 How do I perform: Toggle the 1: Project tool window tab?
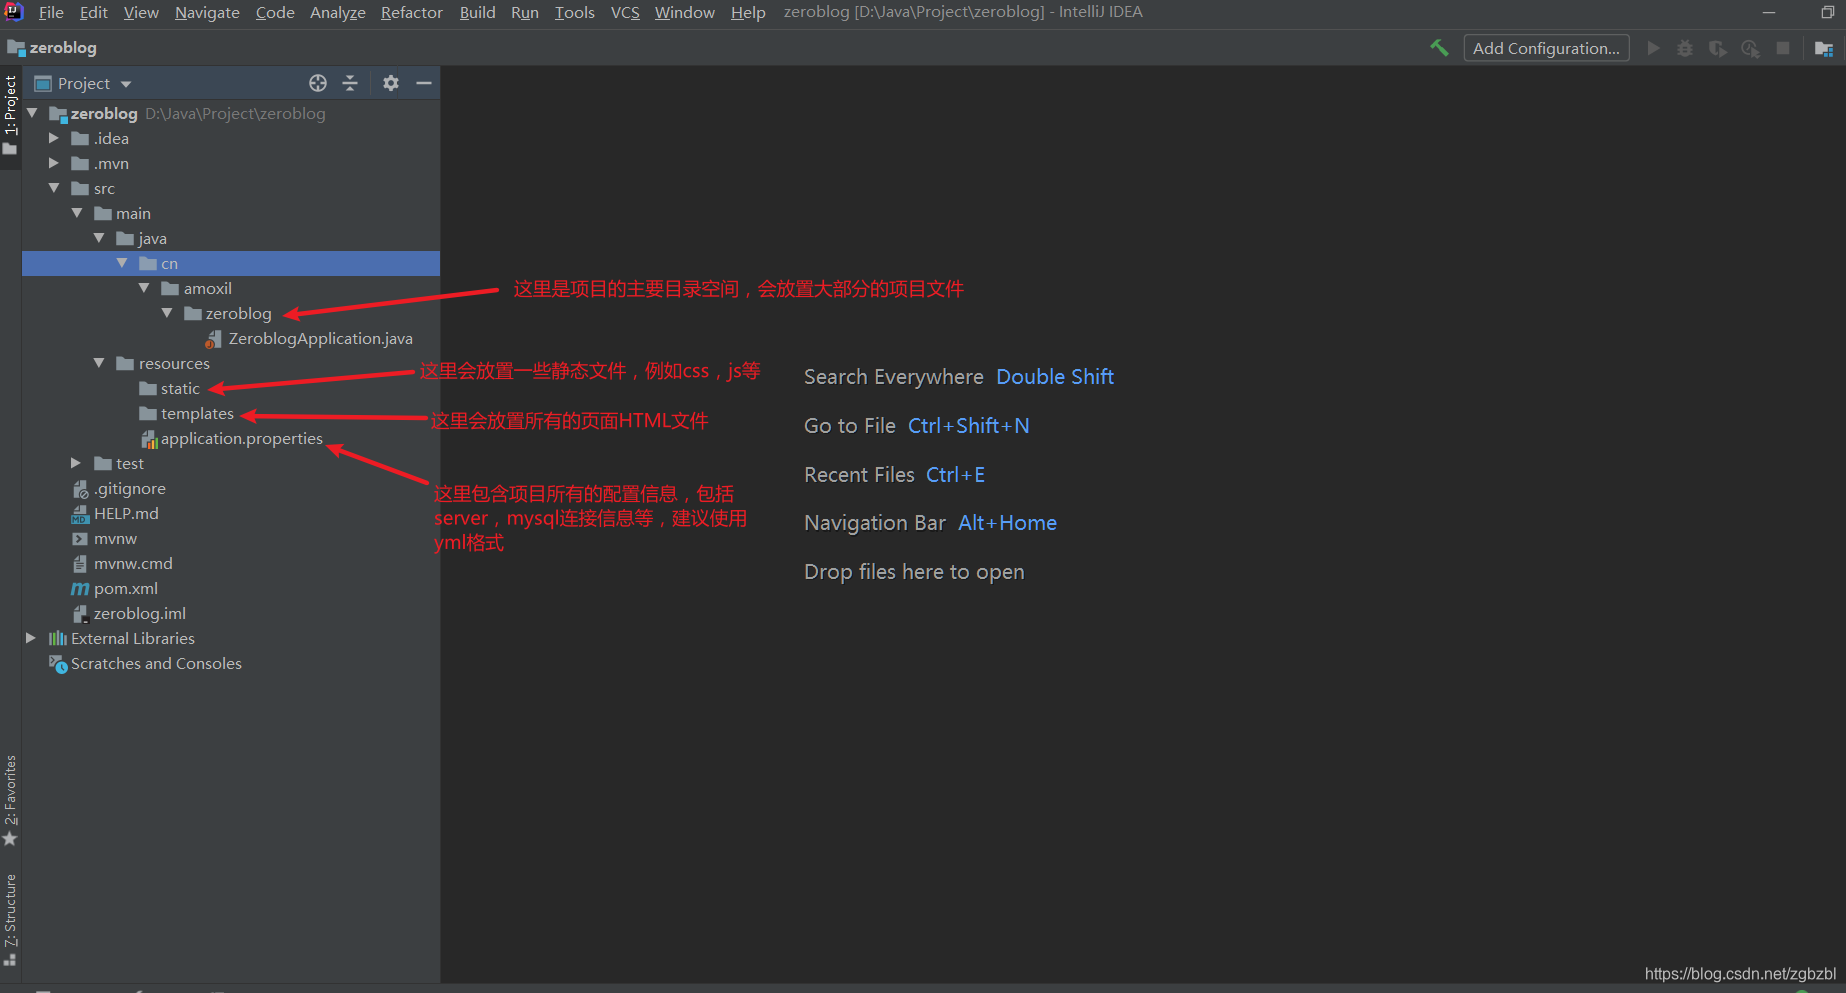[10, 115]
